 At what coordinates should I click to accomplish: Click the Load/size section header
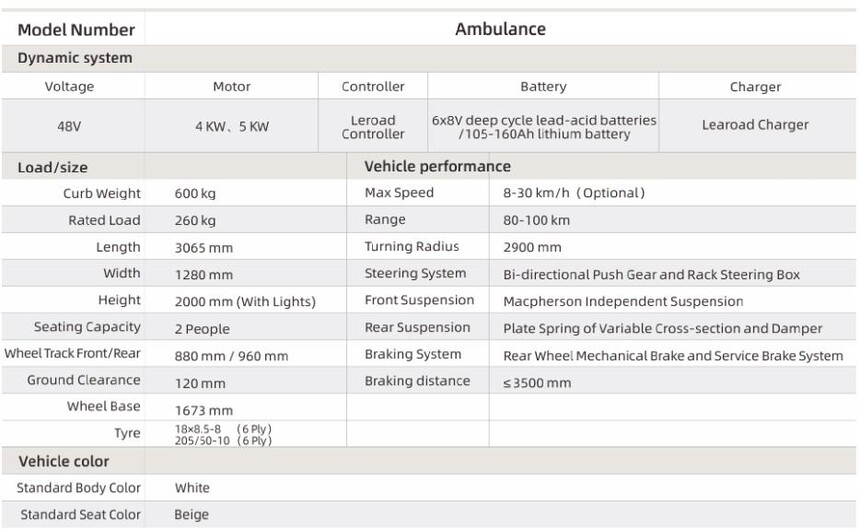point(53,167)
